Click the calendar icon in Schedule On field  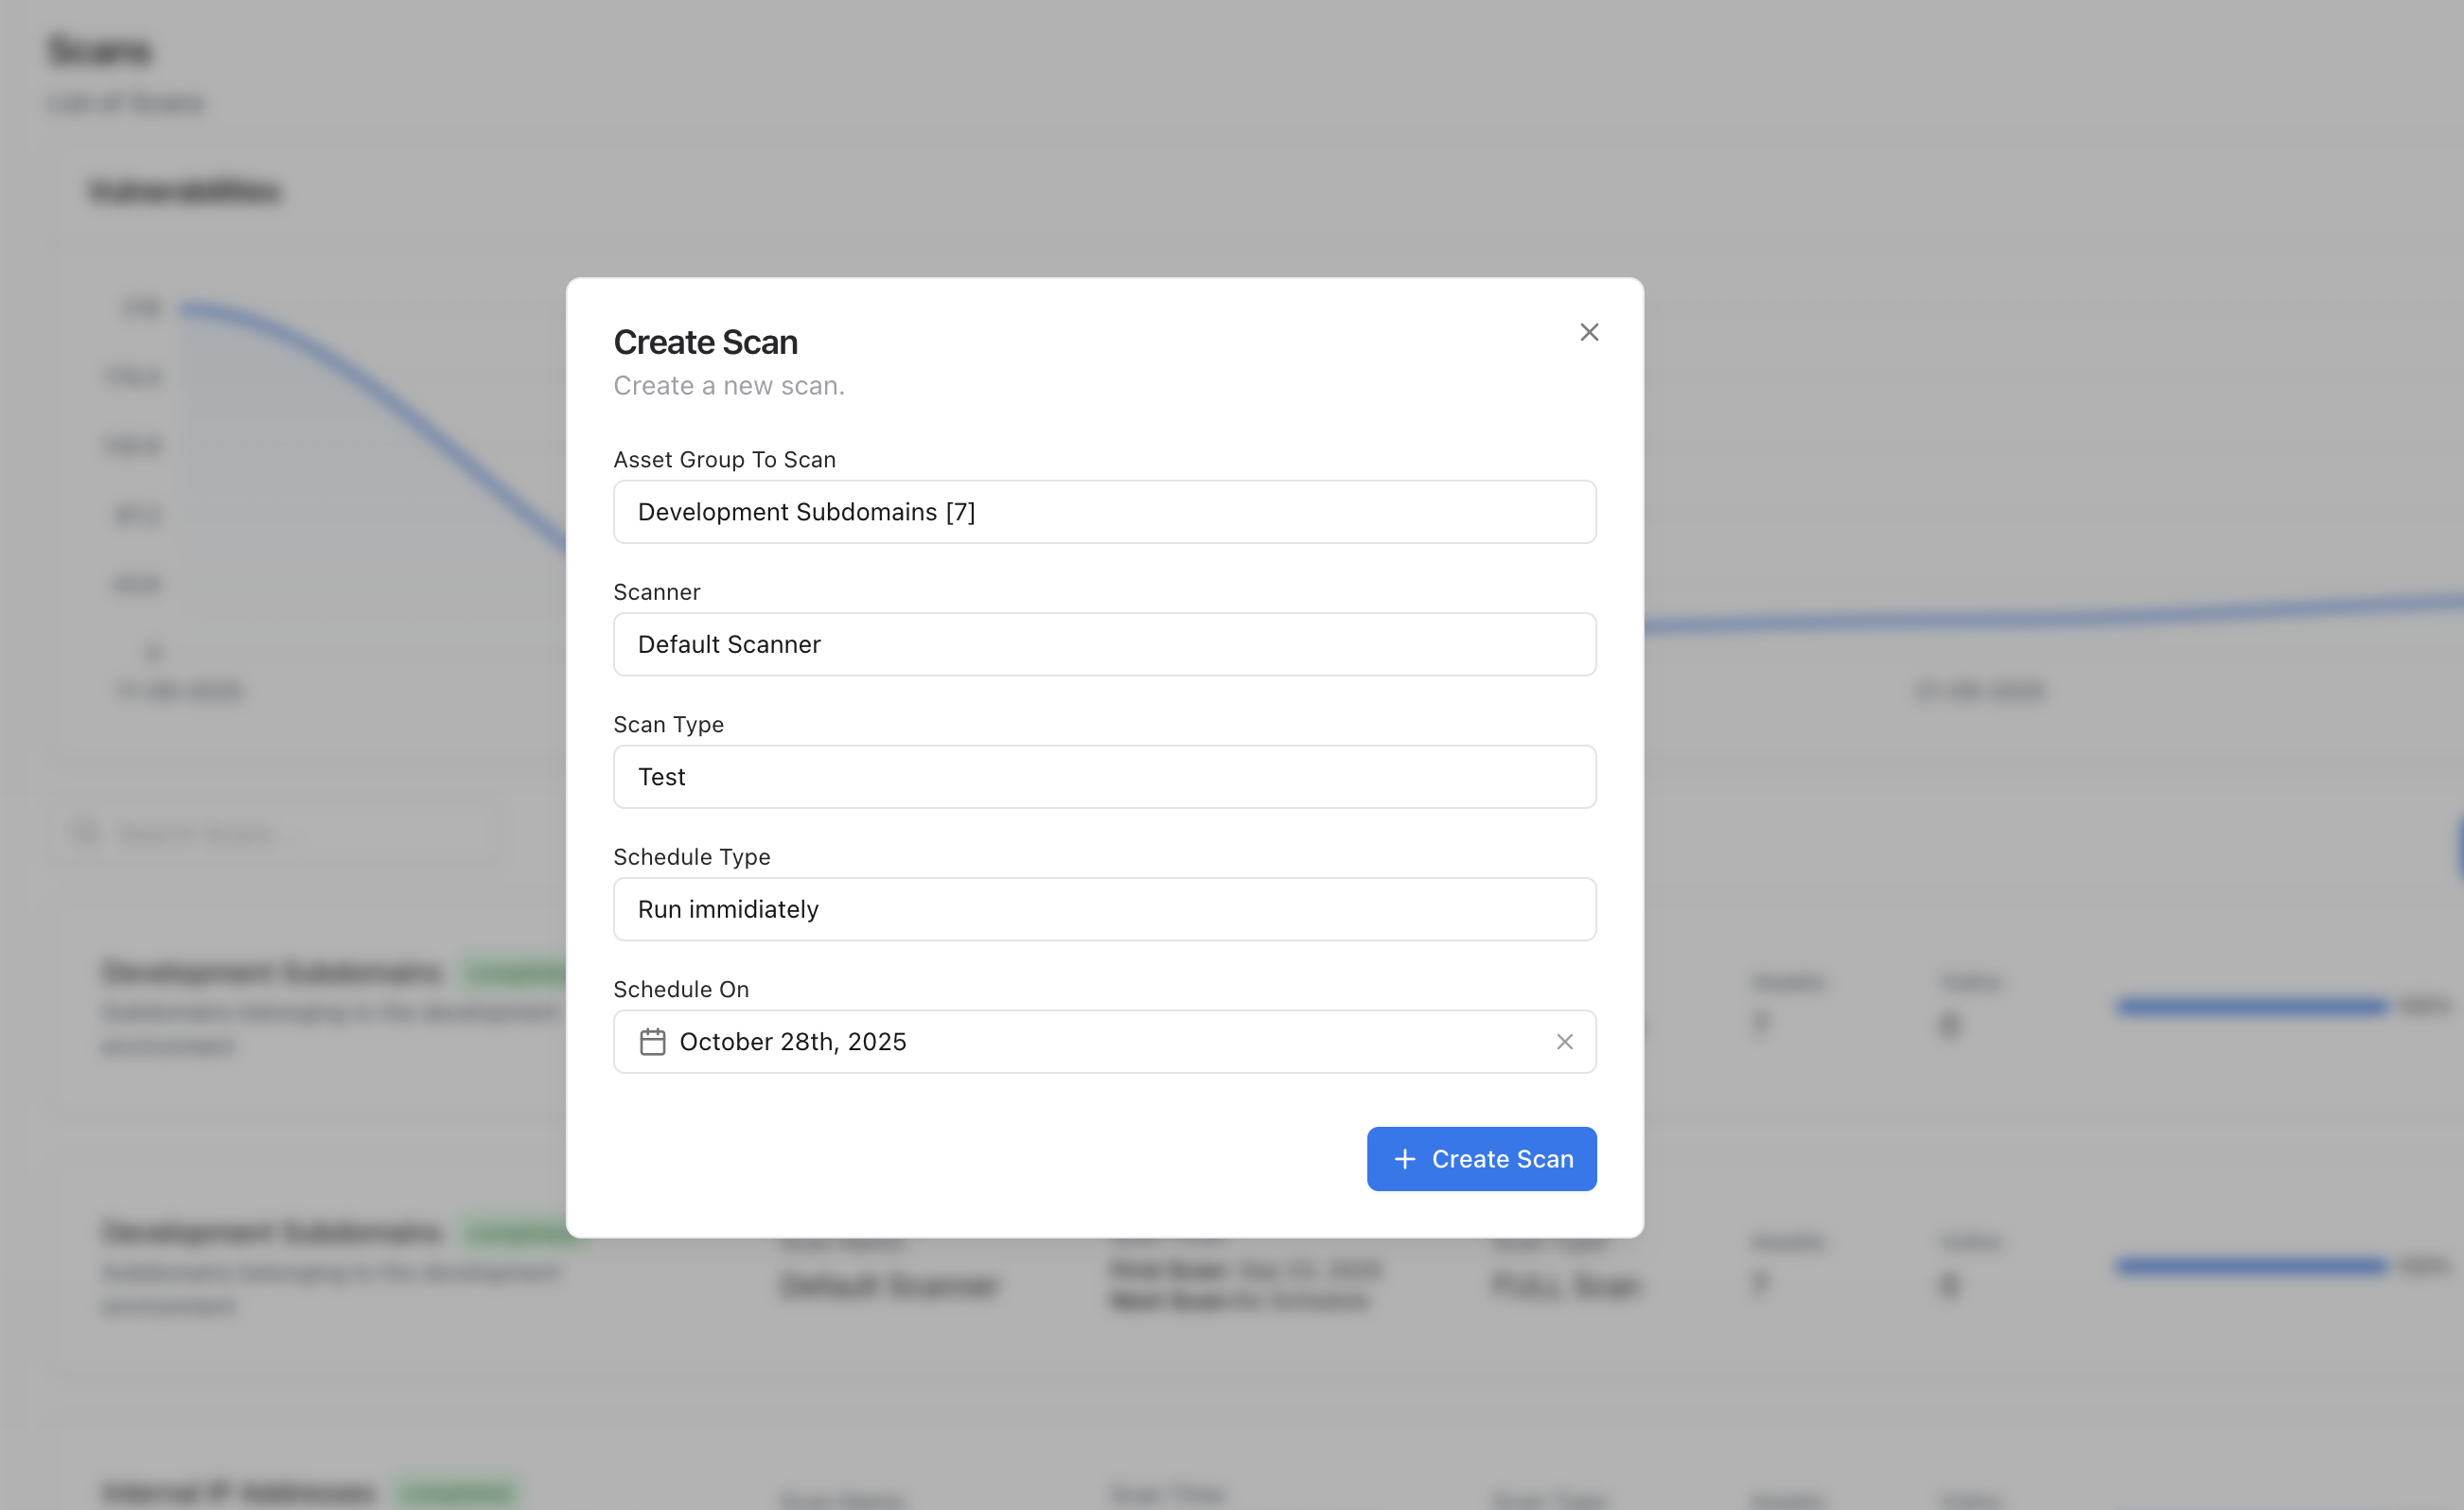pyautogui.click(x=654, y=1041)
